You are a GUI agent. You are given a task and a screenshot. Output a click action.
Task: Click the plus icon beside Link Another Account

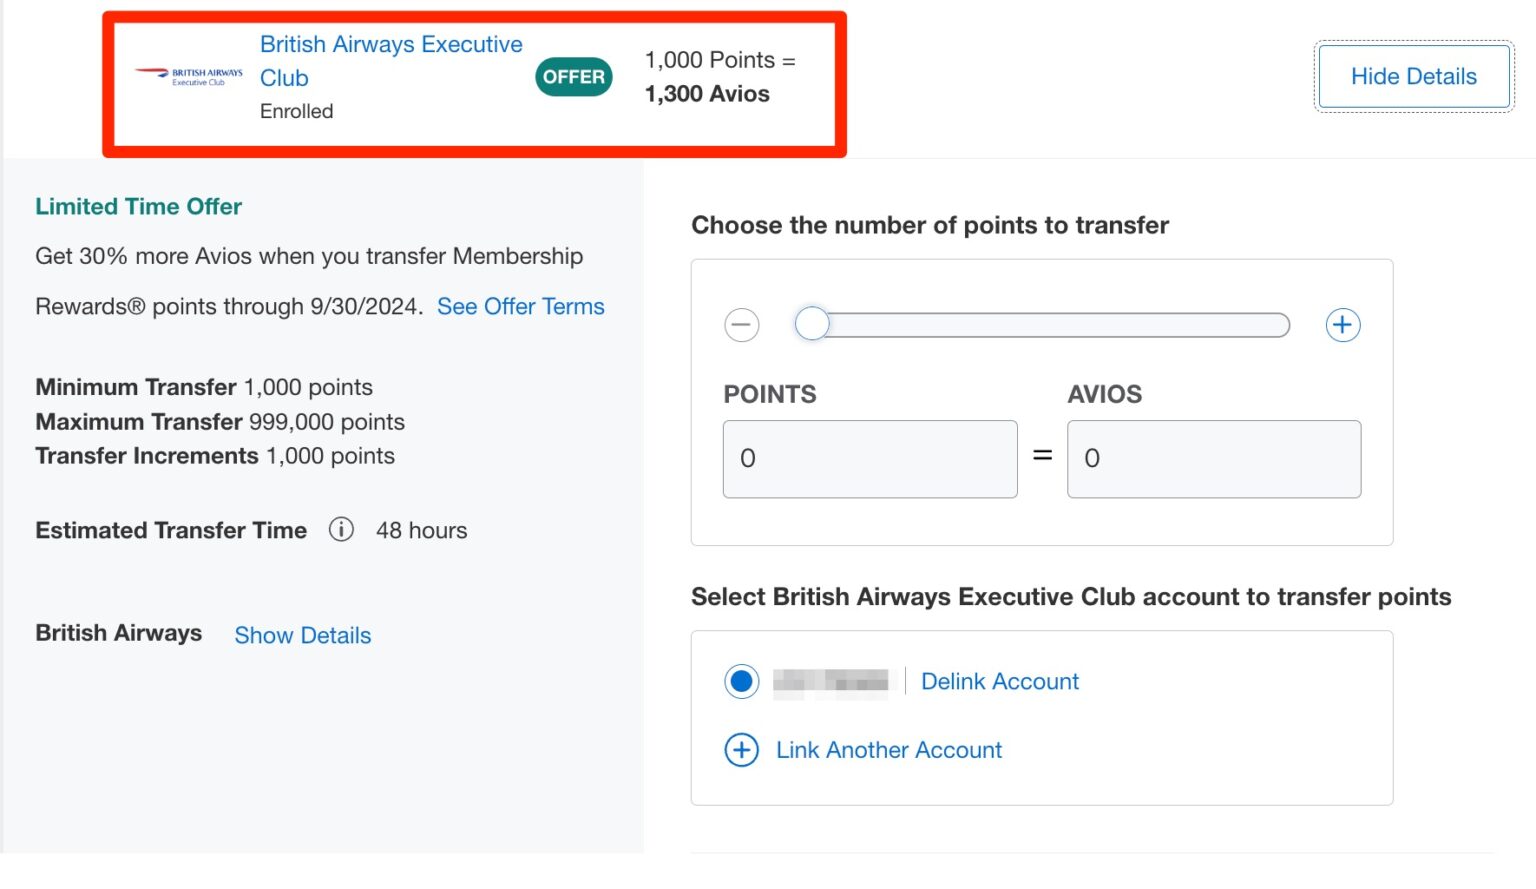[740, 750]
